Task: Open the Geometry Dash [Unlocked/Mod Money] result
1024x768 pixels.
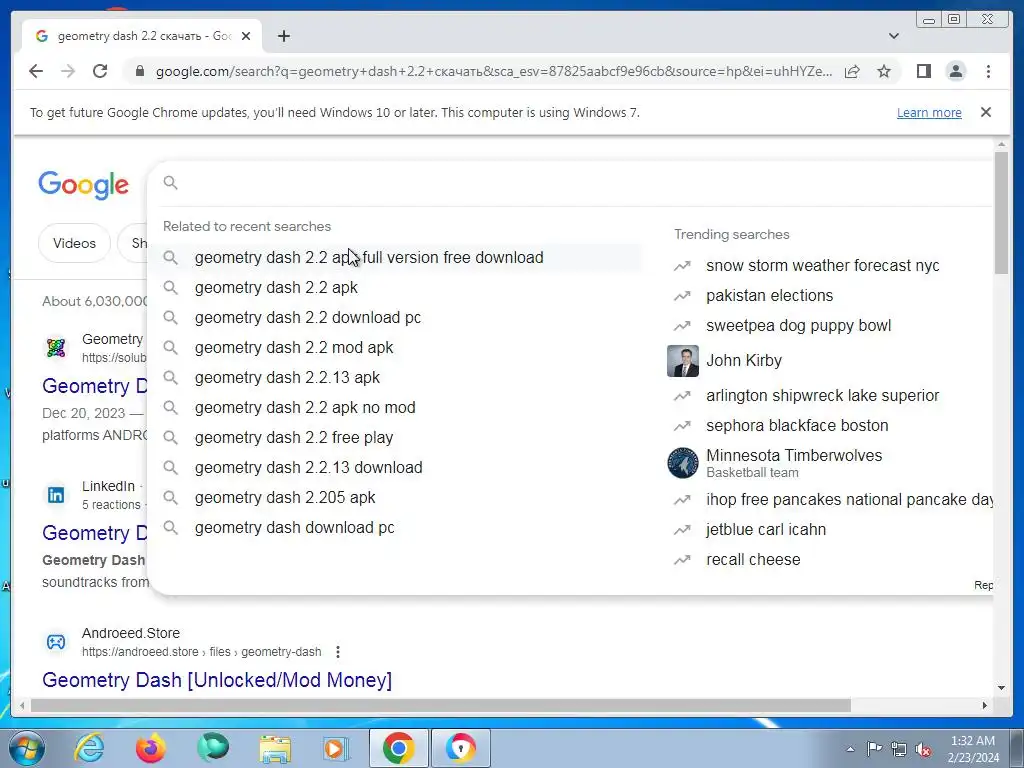Action: click(x=217, y=680)
